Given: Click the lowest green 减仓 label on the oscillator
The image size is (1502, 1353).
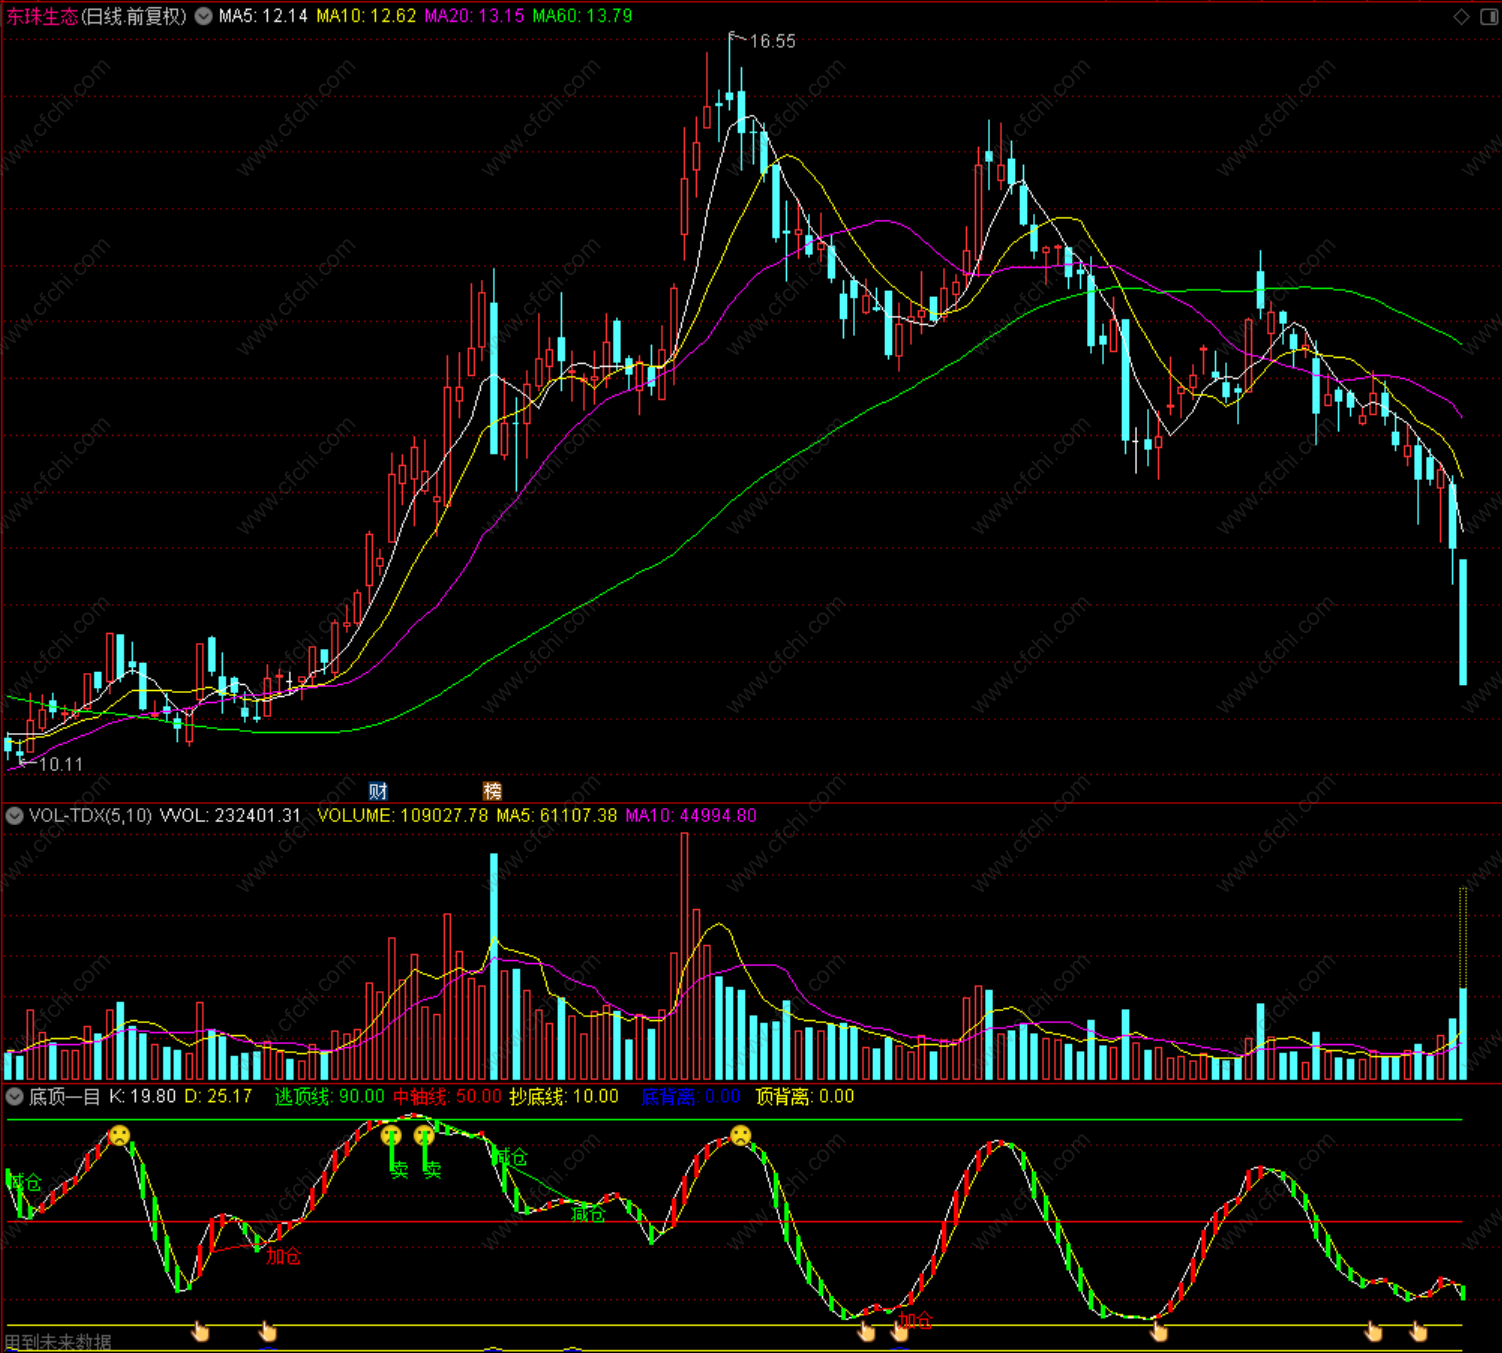Looking at the screenshot, I should pos(588,1214).
